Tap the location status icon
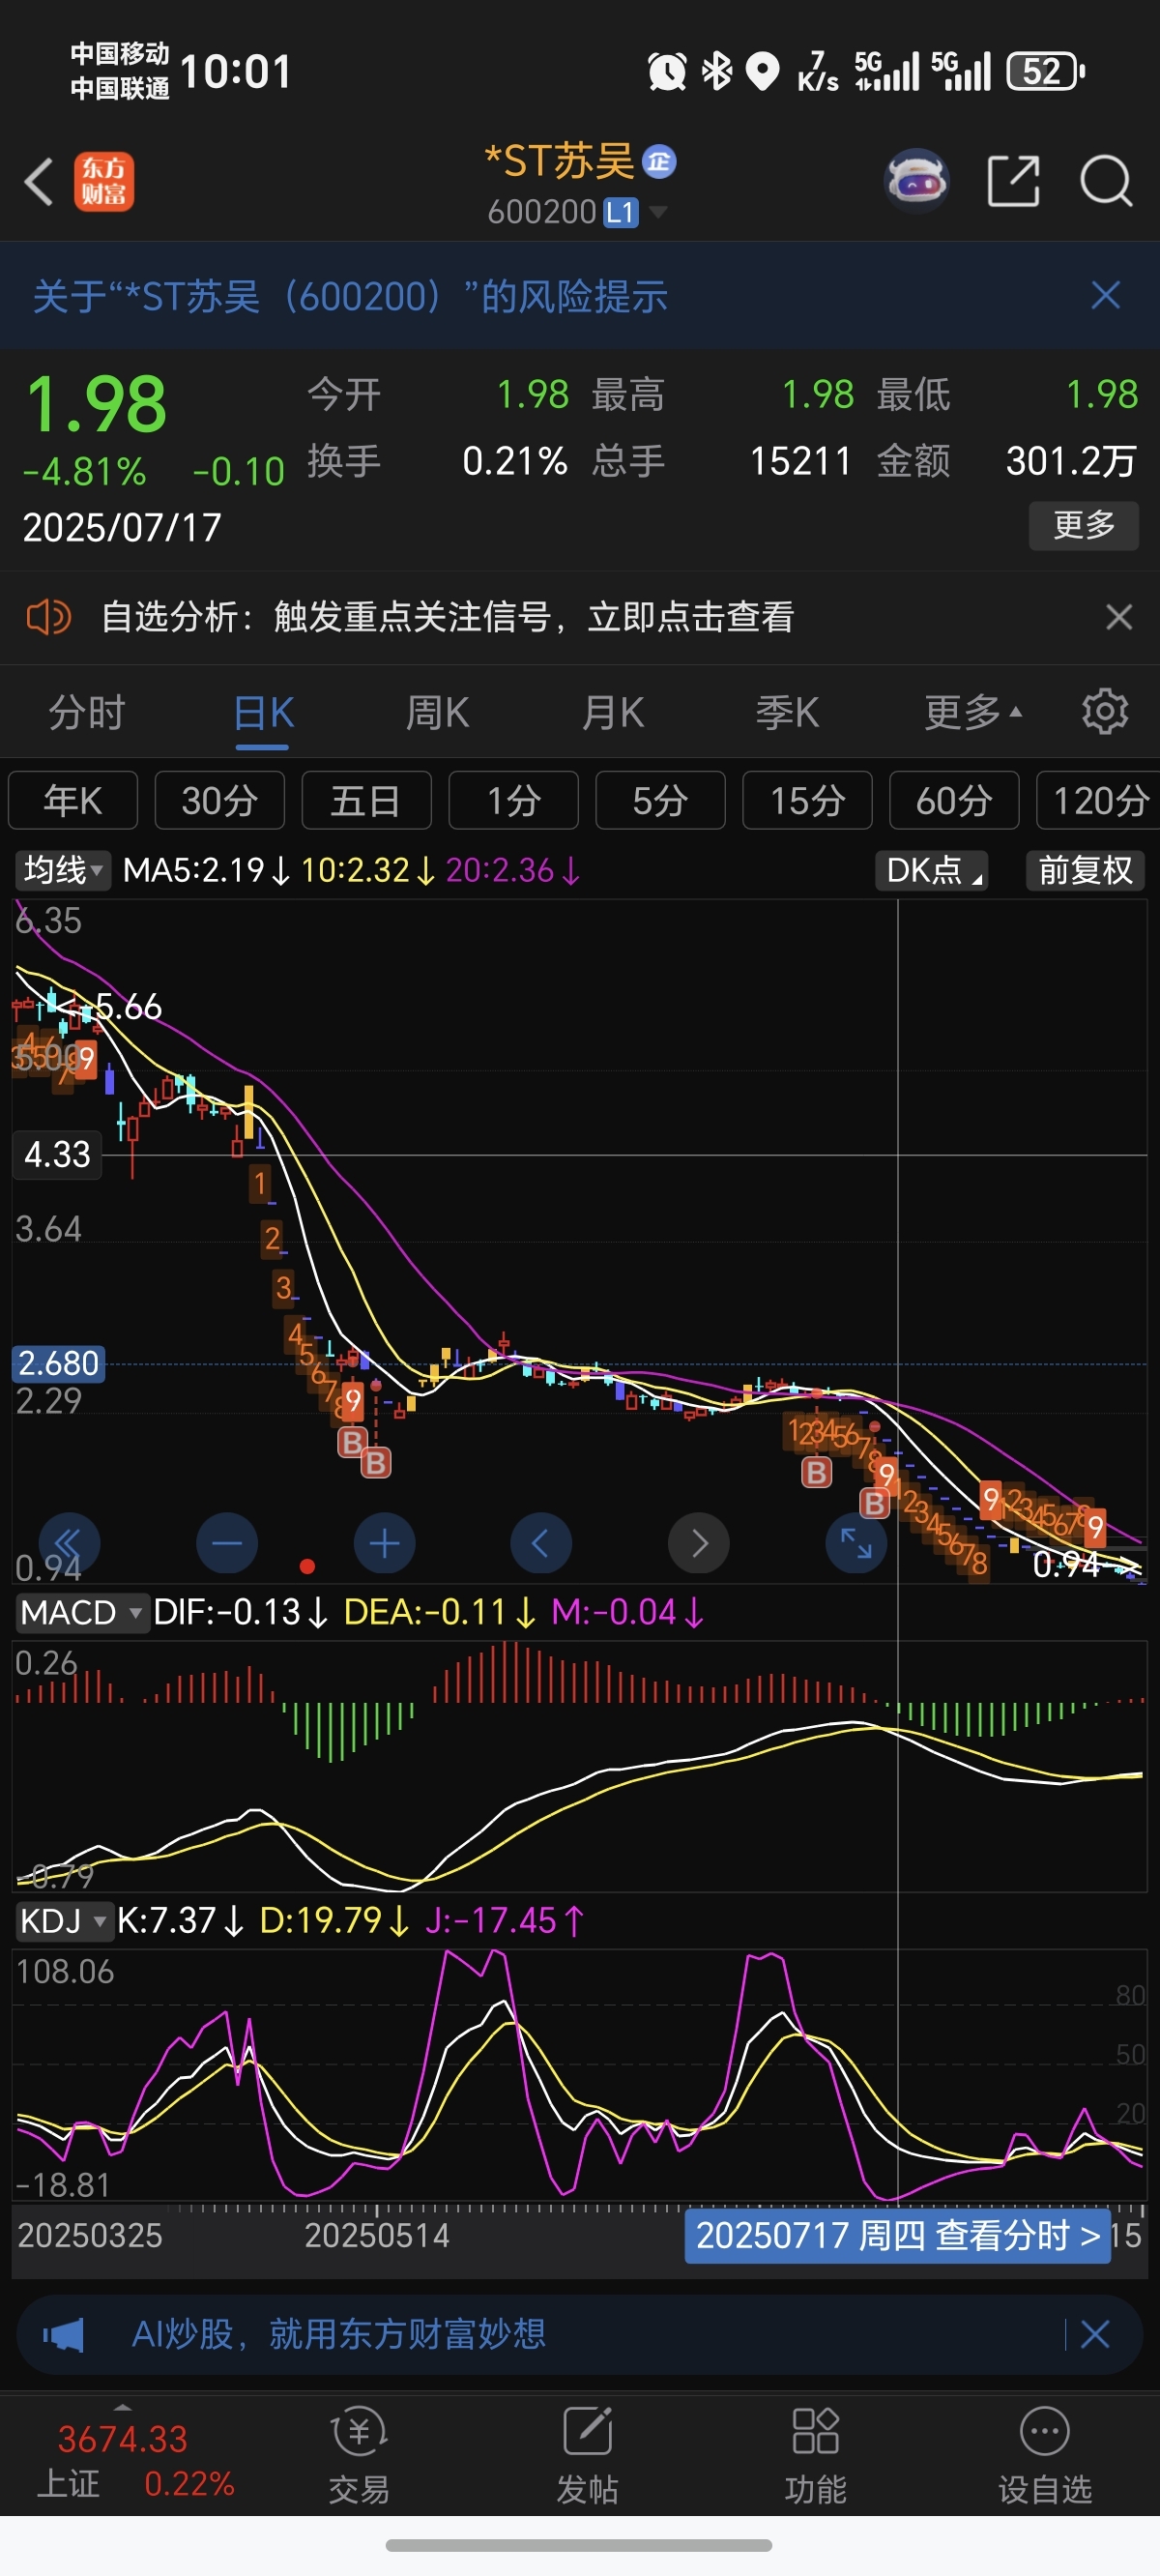1160x2576 pixels. click(763, 71)
